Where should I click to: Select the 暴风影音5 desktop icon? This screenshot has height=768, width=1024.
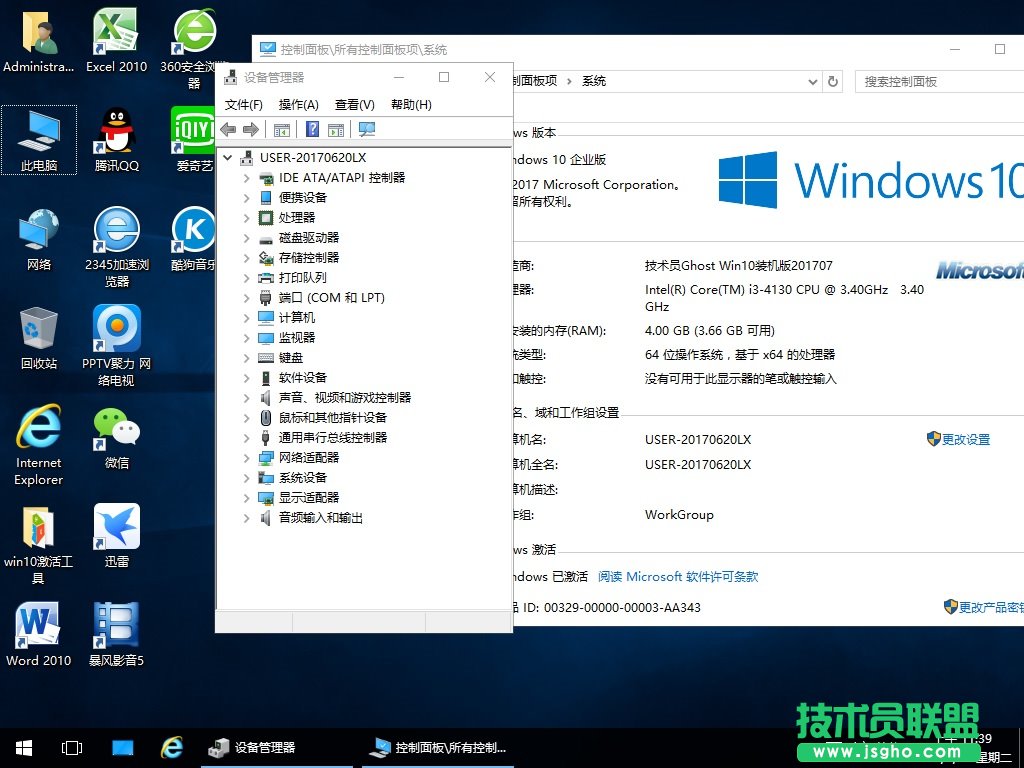pos(116,635)
